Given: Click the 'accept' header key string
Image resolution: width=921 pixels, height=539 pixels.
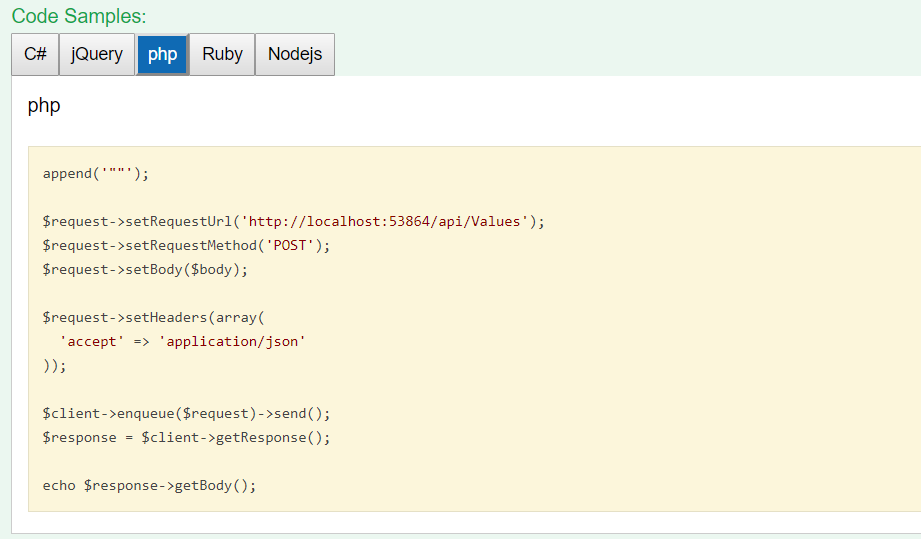Looking at the screenshot, I should [92, 341].
